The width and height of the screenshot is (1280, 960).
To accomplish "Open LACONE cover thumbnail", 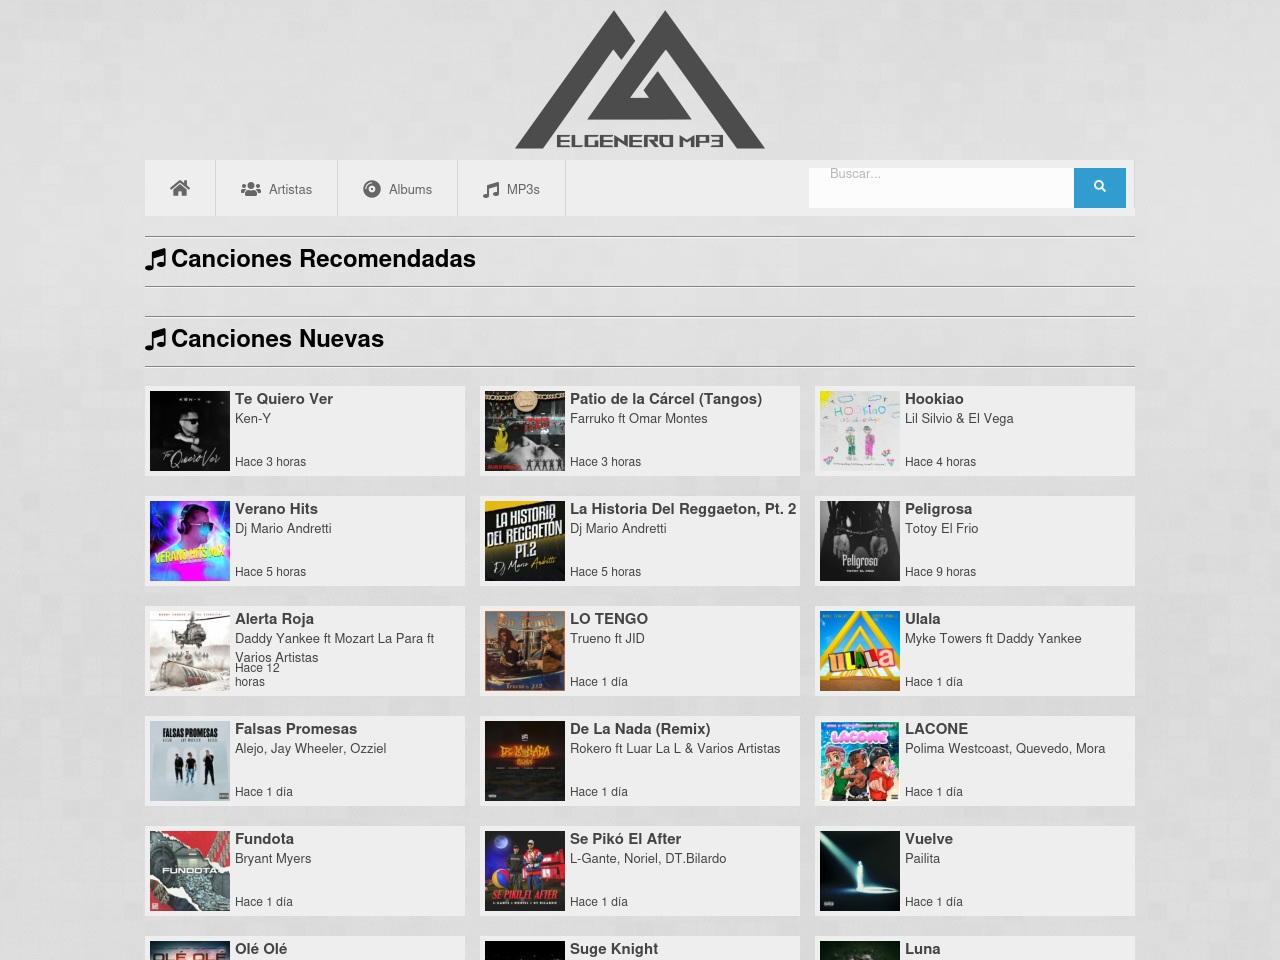I will pyautogui.click(x=860, y=761).
